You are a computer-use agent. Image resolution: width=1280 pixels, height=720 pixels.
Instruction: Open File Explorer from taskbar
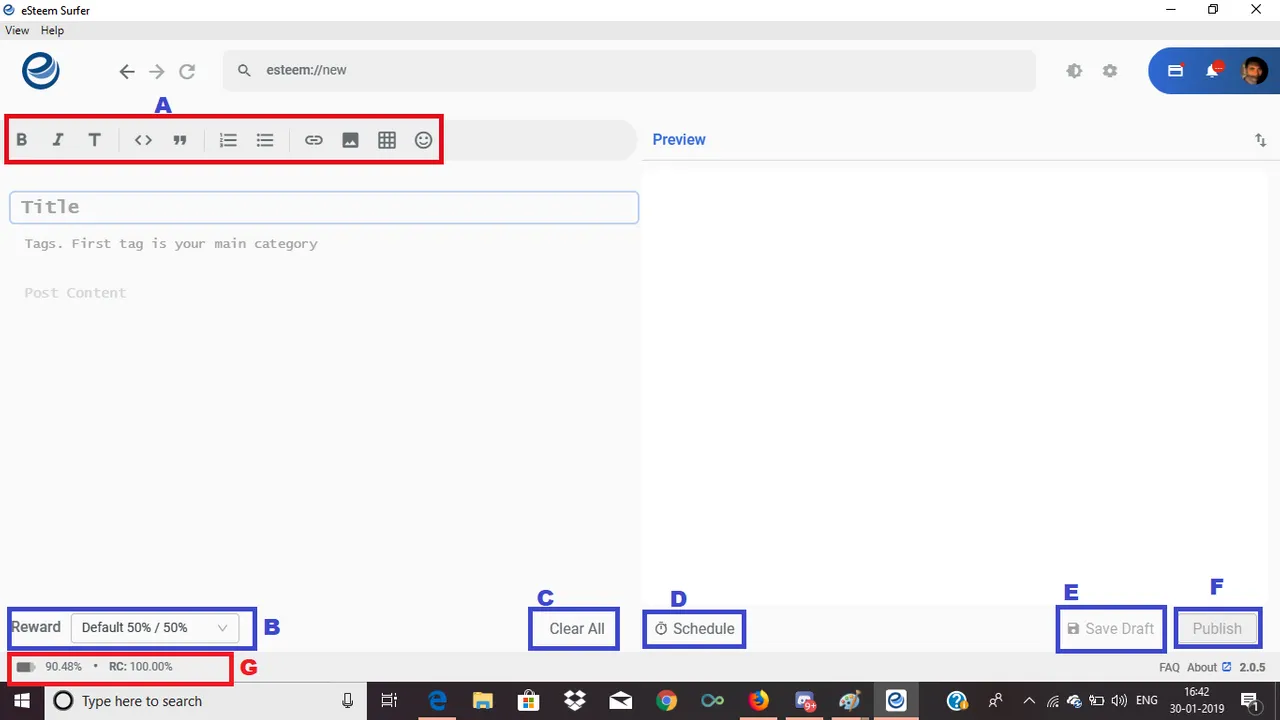pos(483,701)
